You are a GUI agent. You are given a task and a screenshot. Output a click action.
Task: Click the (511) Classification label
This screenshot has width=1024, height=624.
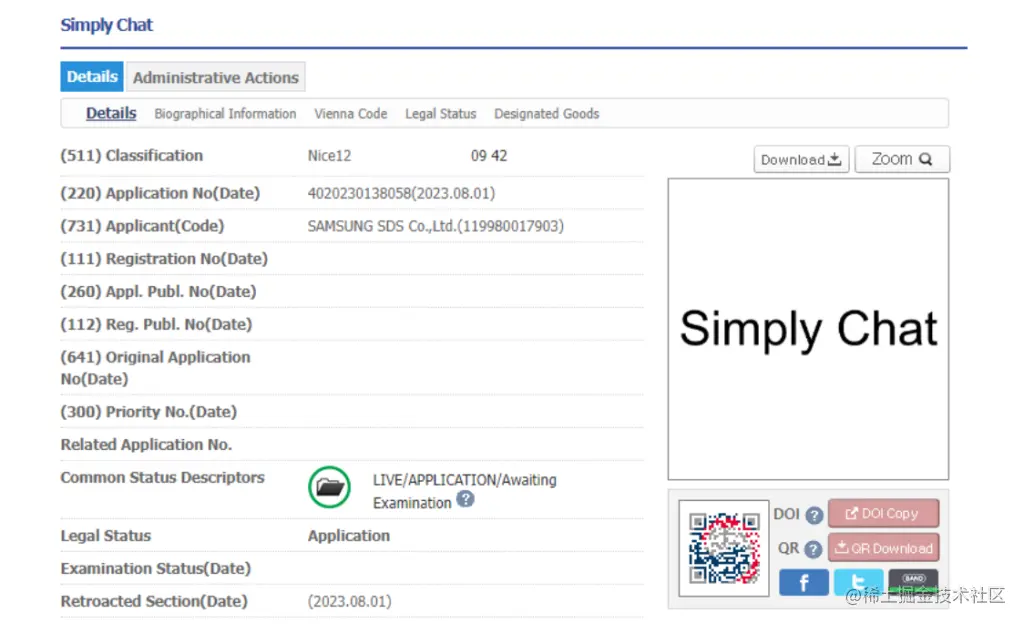132,156
